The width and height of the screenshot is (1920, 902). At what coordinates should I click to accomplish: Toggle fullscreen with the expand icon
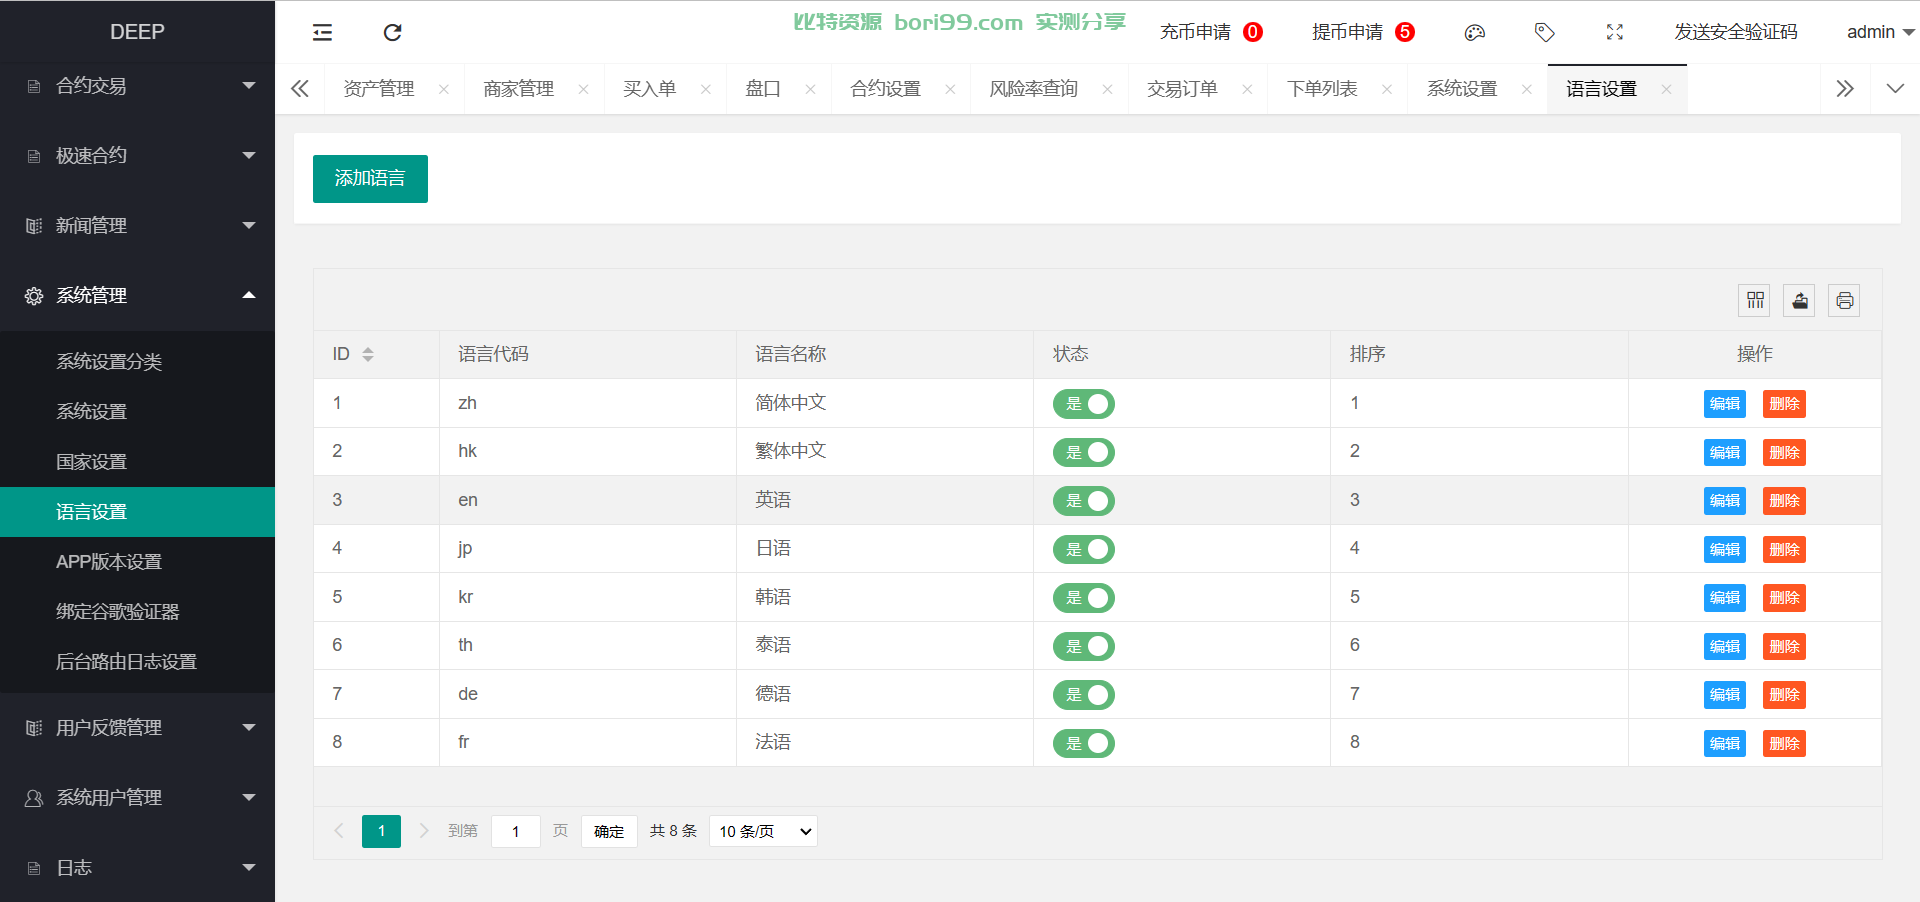point(1614,32)
